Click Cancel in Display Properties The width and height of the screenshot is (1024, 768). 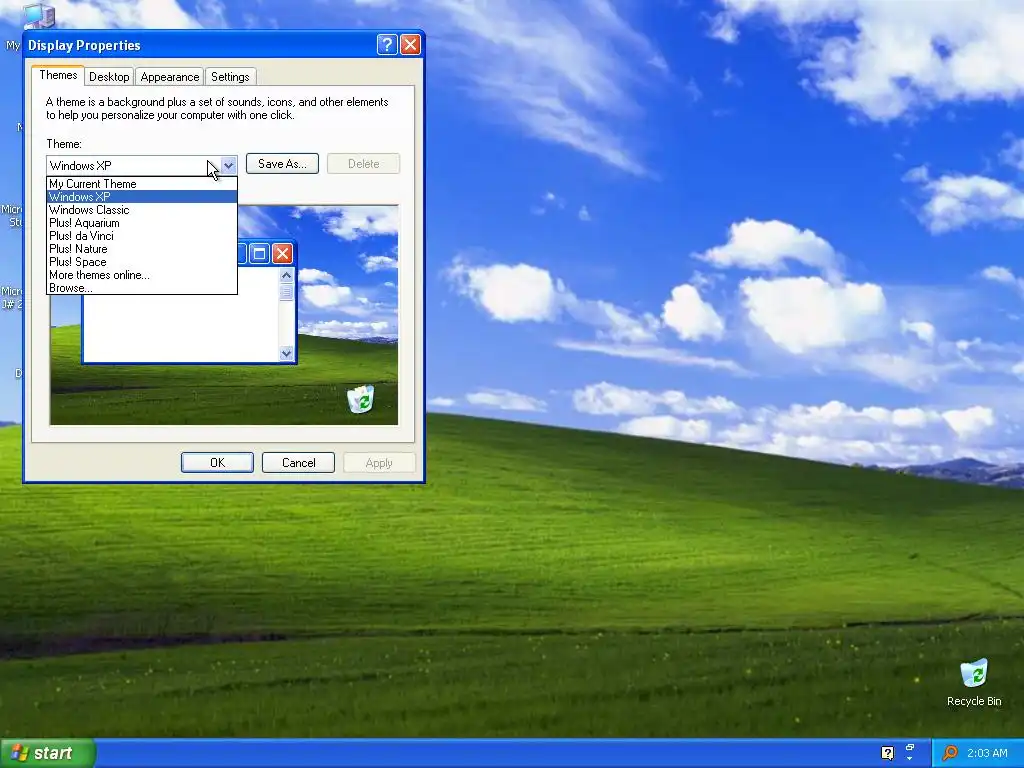[x=298, y=462]
